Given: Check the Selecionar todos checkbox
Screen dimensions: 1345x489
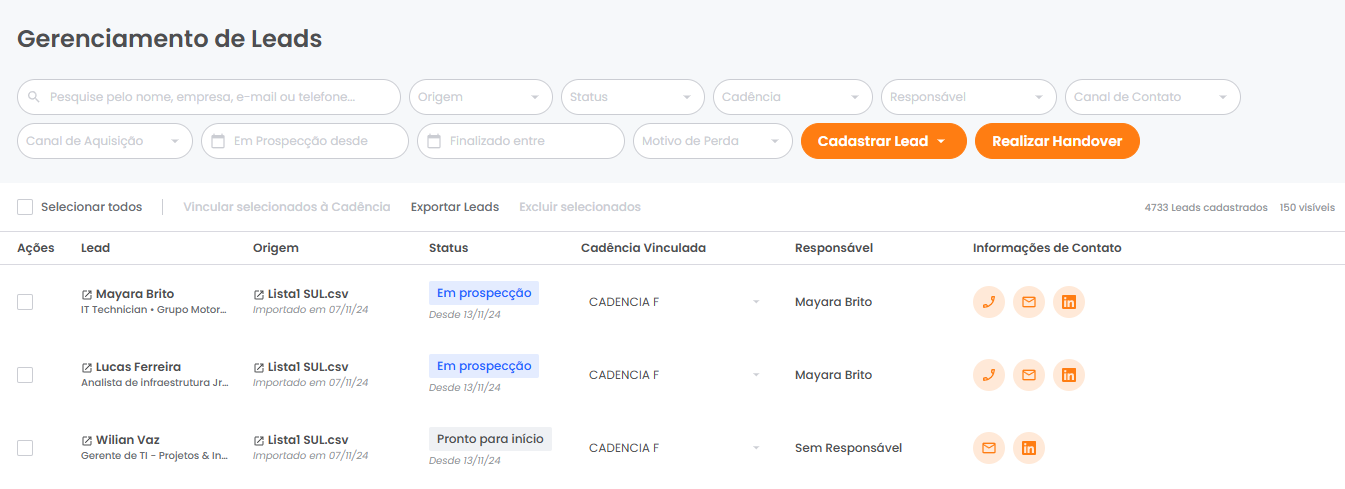Looking at the screenshot, I should click(25, 207).
